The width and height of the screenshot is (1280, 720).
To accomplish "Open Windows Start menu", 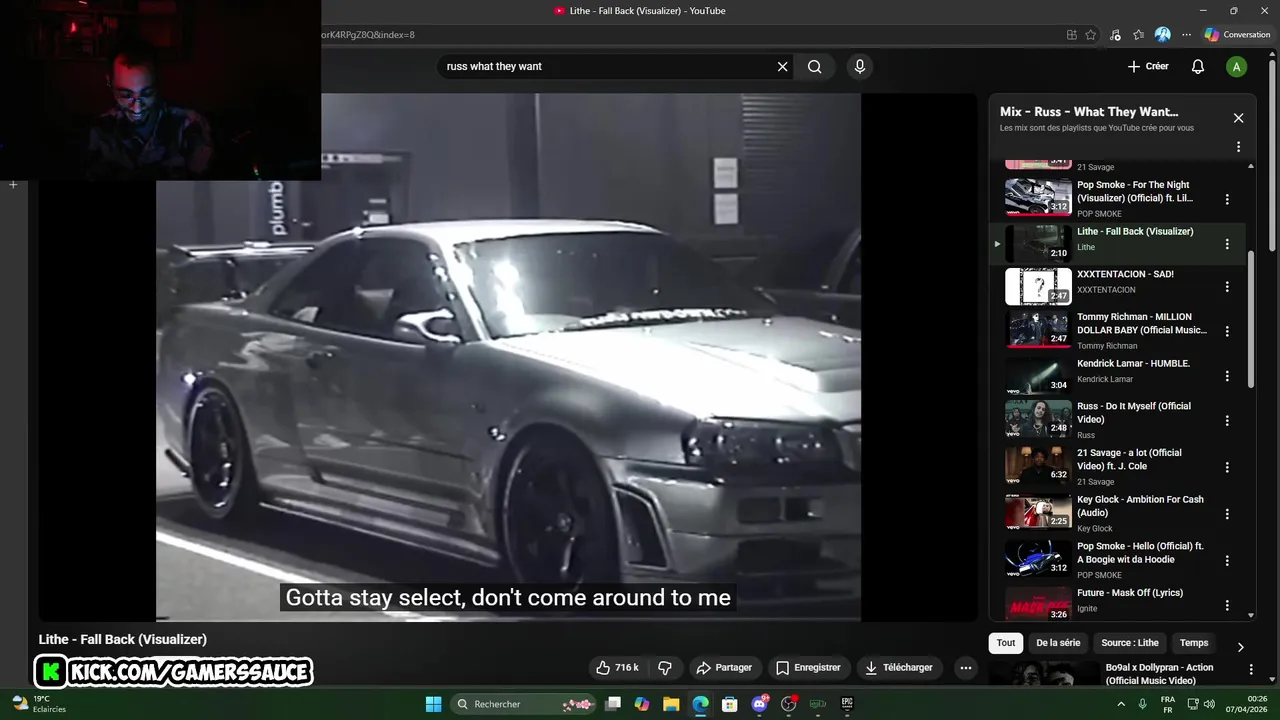I will click(x=433, y=704).
